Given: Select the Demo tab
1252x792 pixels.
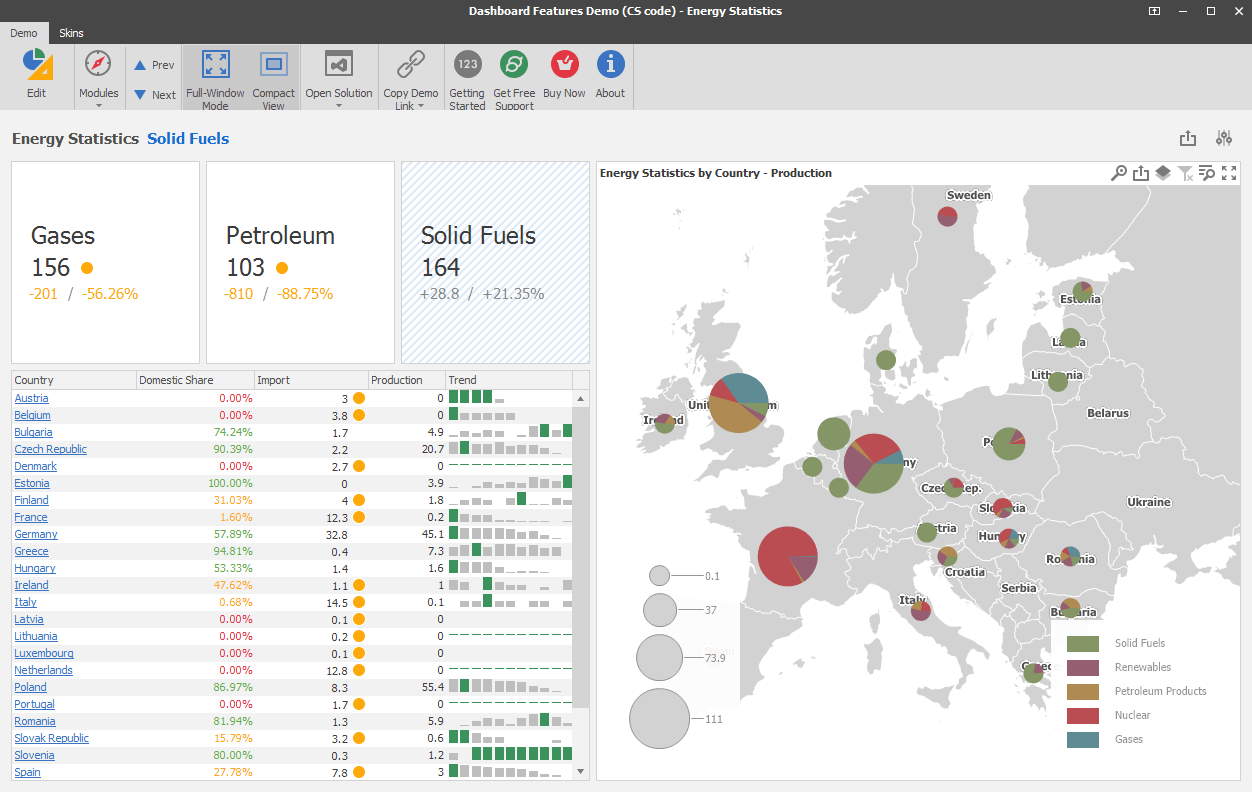Looking at the screenshot, I should pyautogui.click(x=23, y=33).
